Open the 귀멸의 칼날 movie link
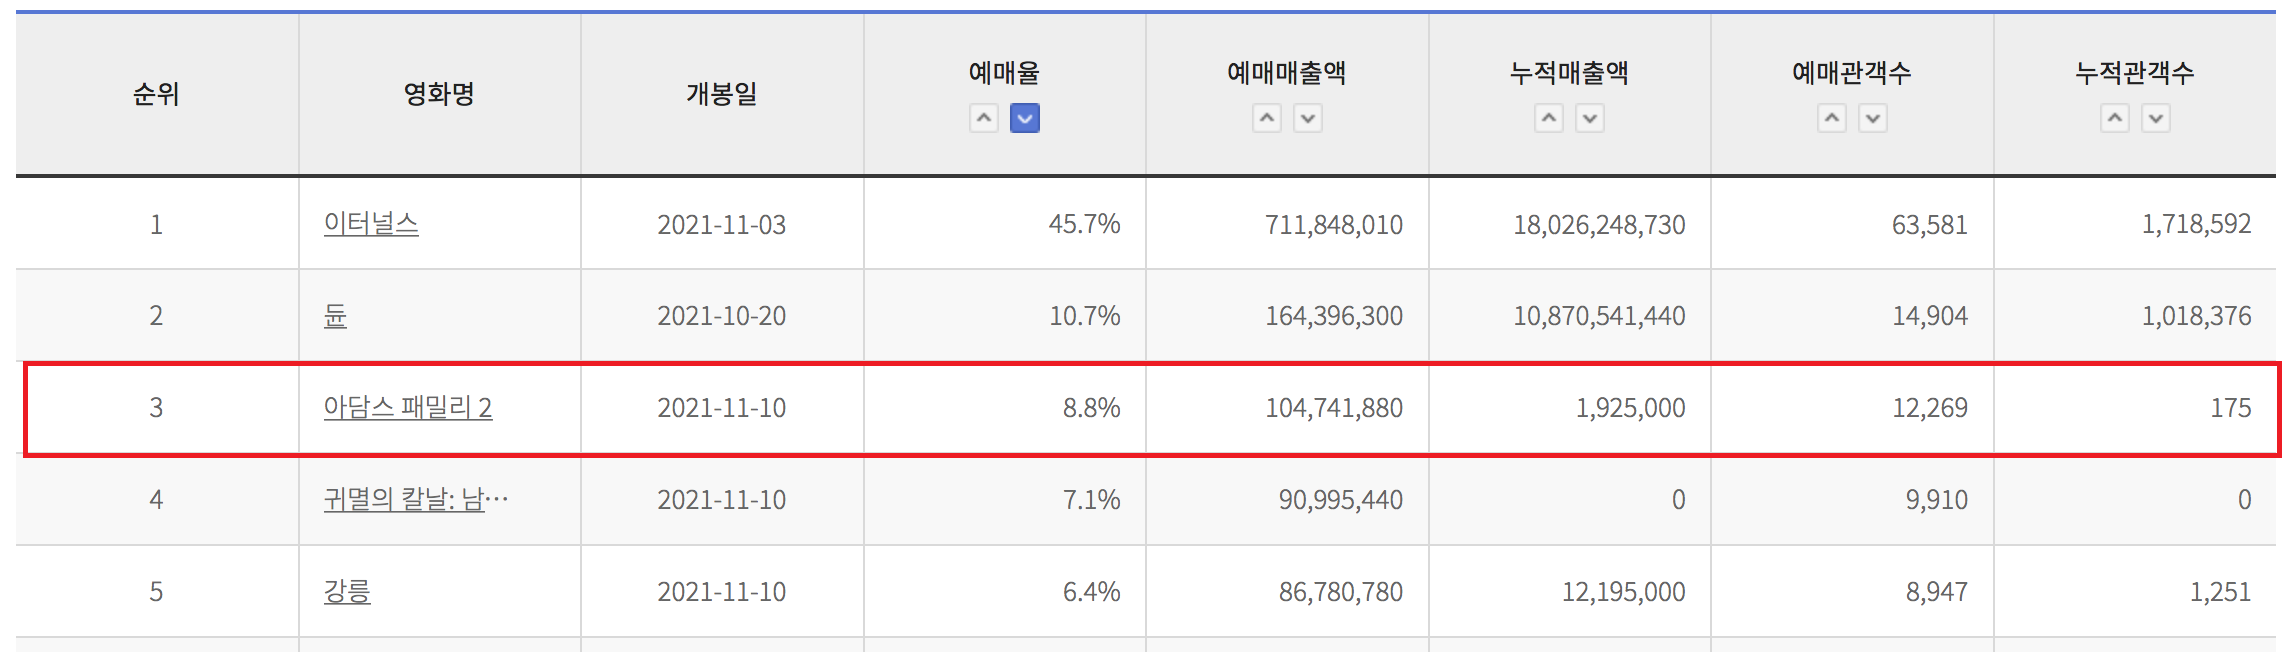Screen dimensions: 2290x652 pos(416,500)
